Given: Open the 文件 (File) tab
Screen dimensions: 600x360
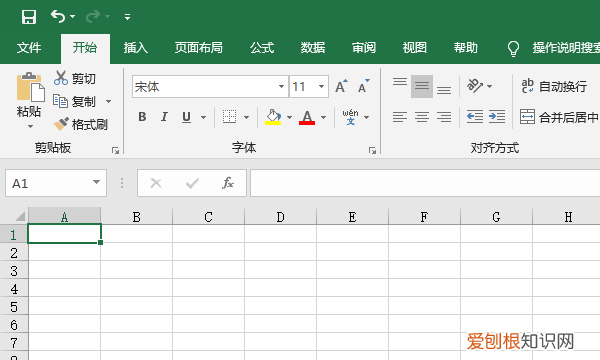Looking at the screenshot, I should [x=29, y=48].
